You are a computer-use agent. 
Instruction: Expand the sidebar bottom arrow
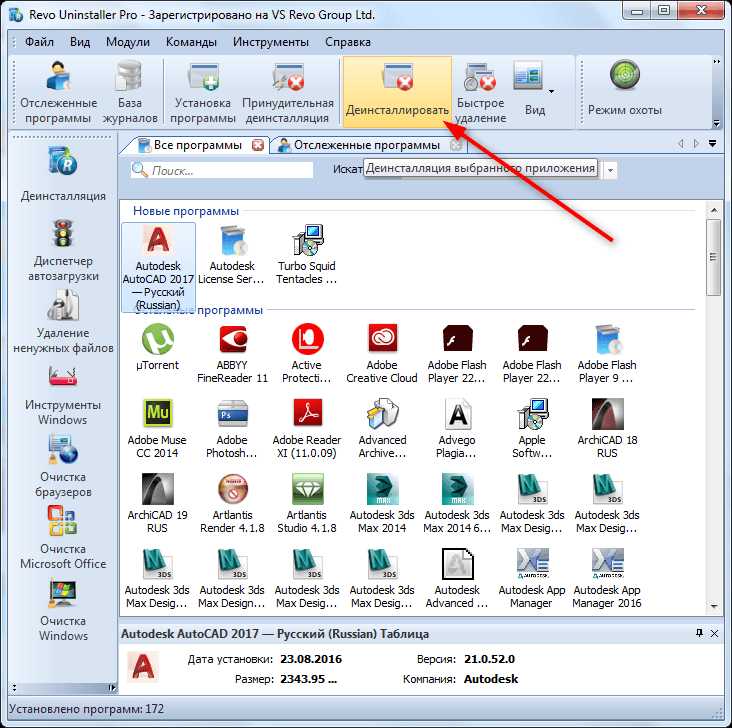click(x=112, y=687)
